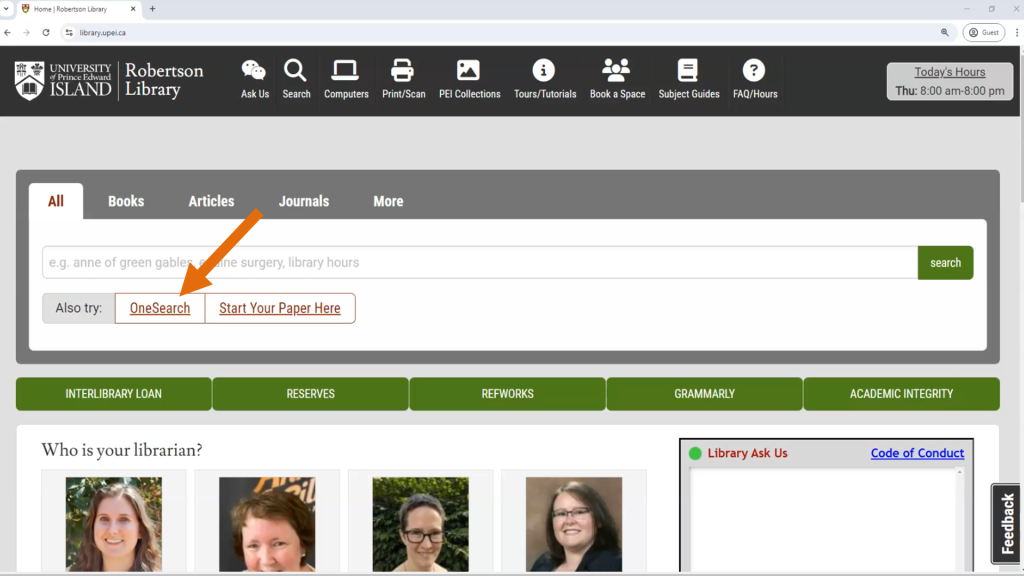Switch to the Books search tab
The width and height of the screenshot is (1024, 576).
click(x=126, y=201)
